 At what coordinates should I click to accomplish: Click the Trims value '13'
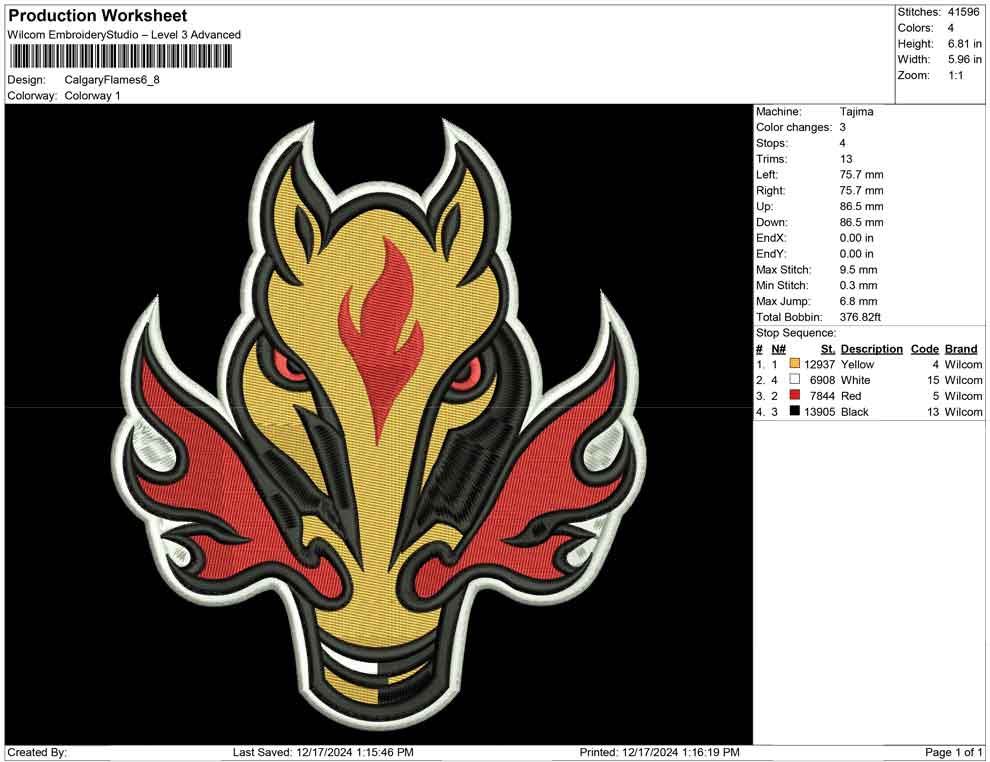coord(846,158)
